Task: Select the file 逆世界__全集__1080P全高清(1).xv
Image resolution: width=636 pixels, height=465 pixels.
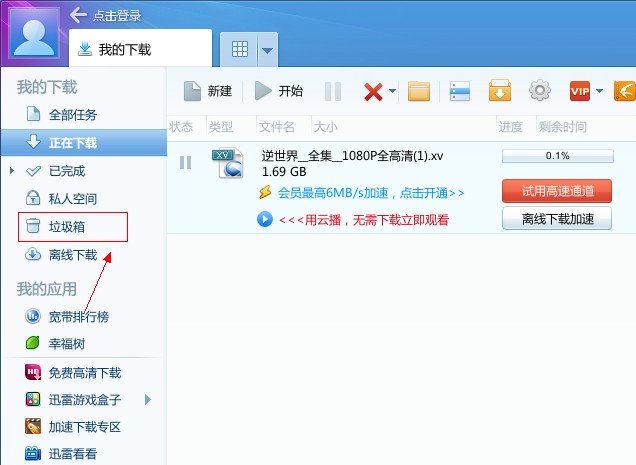Action: [352, 155]
